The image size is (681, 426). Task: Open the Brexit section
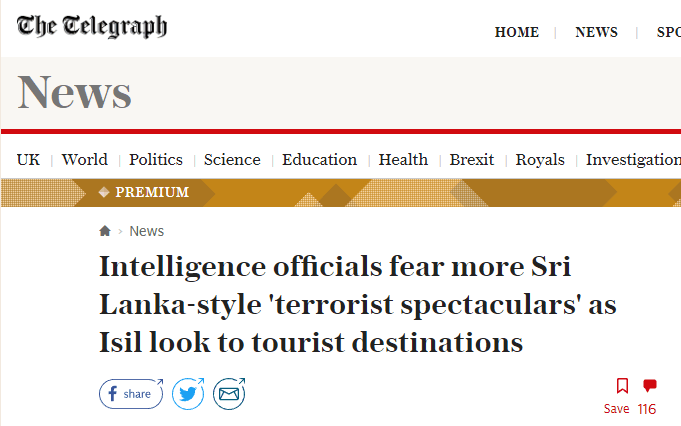(x=472, y=160)
